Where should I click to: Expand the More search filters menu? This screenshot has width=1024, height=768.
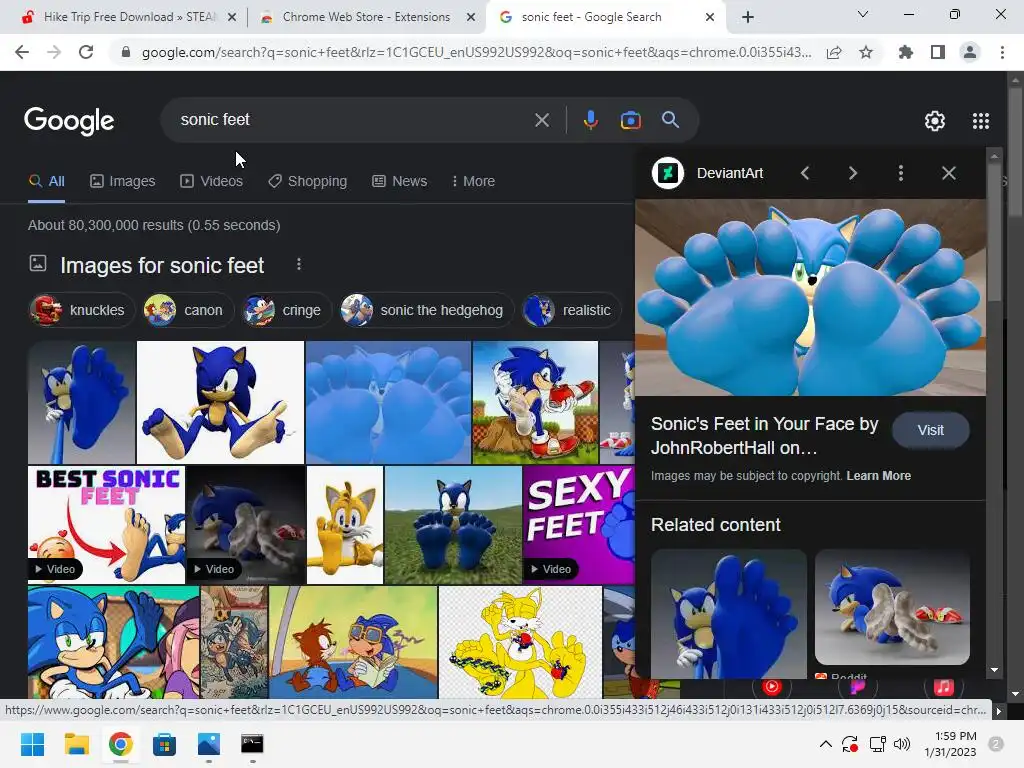tap(473, 181)
